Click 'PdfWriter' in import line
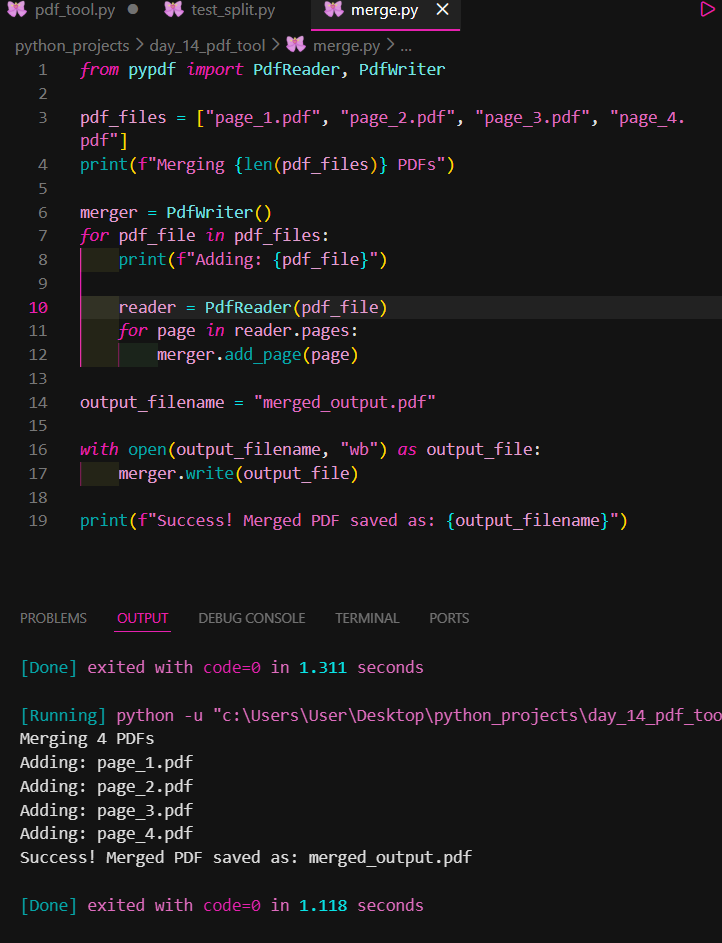722x943 pixels. click(402, 70)
